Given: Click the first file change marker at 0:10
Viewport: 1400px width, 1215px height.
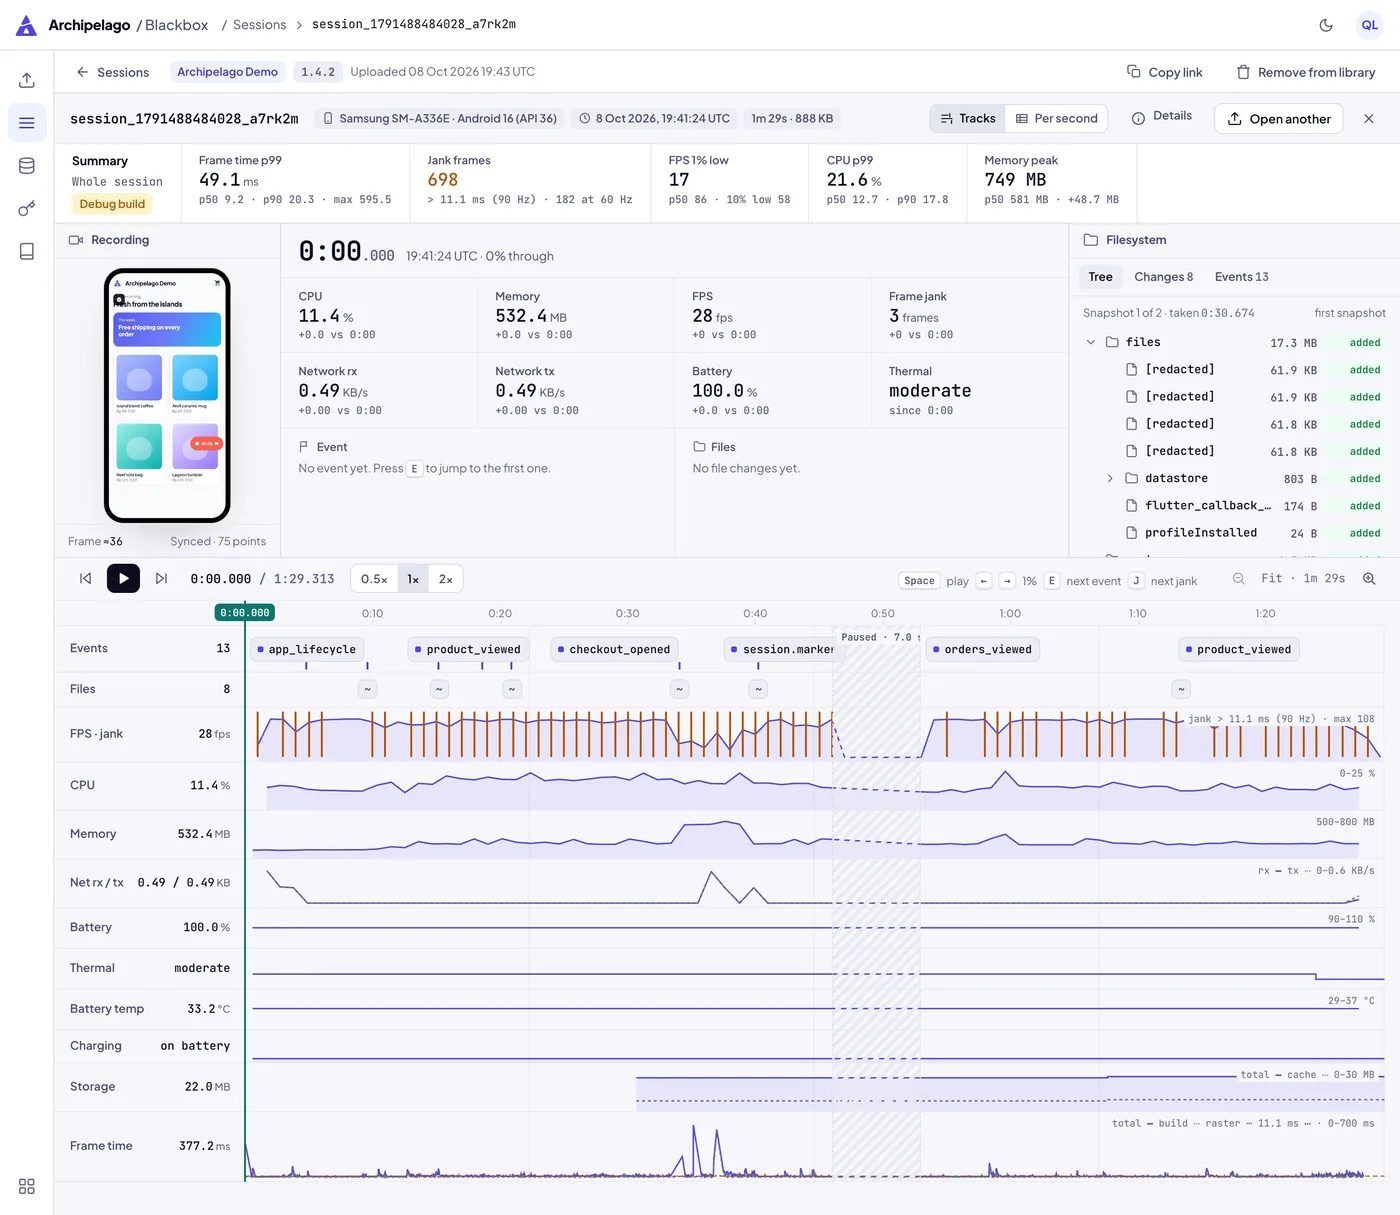Looking at the screenshot, I should coord(368,689).
